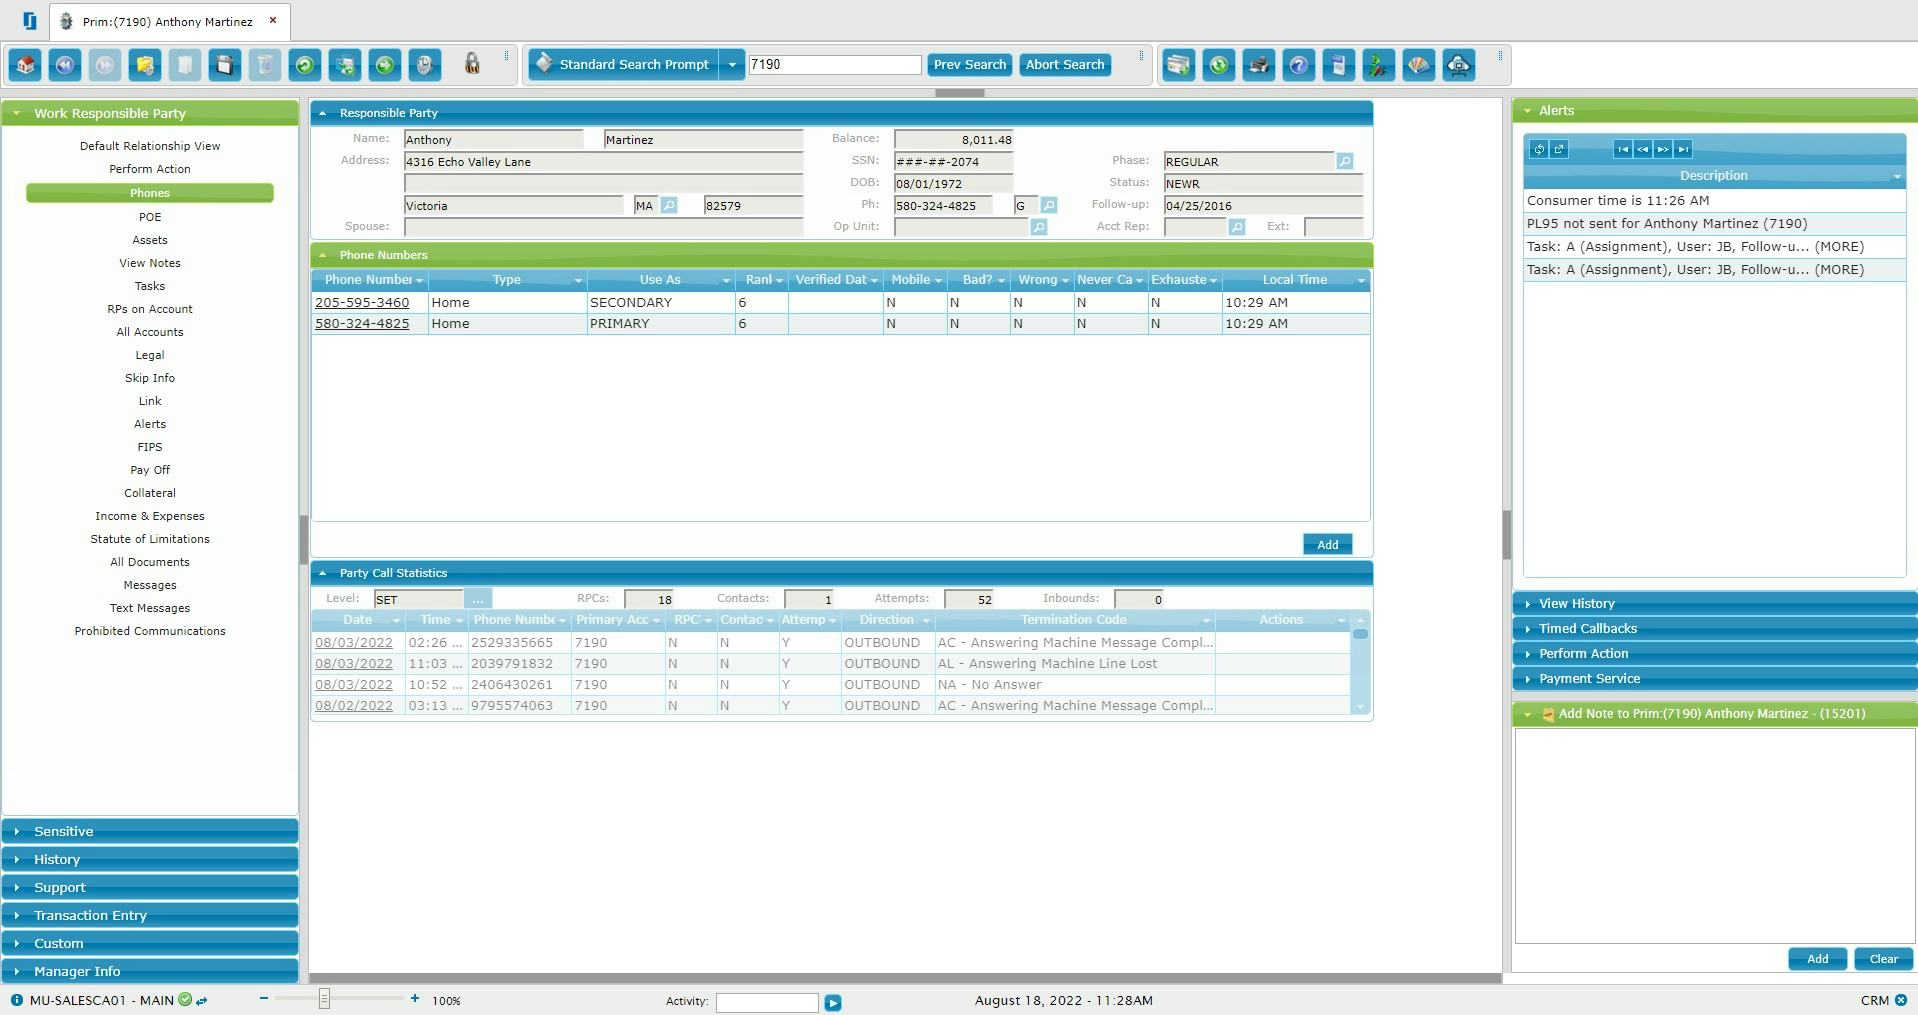Expand the Sensitive section in the sidebar
Image resolution: width=1918 pixels, height=1015 pixels.
click(x=149, y=831)
